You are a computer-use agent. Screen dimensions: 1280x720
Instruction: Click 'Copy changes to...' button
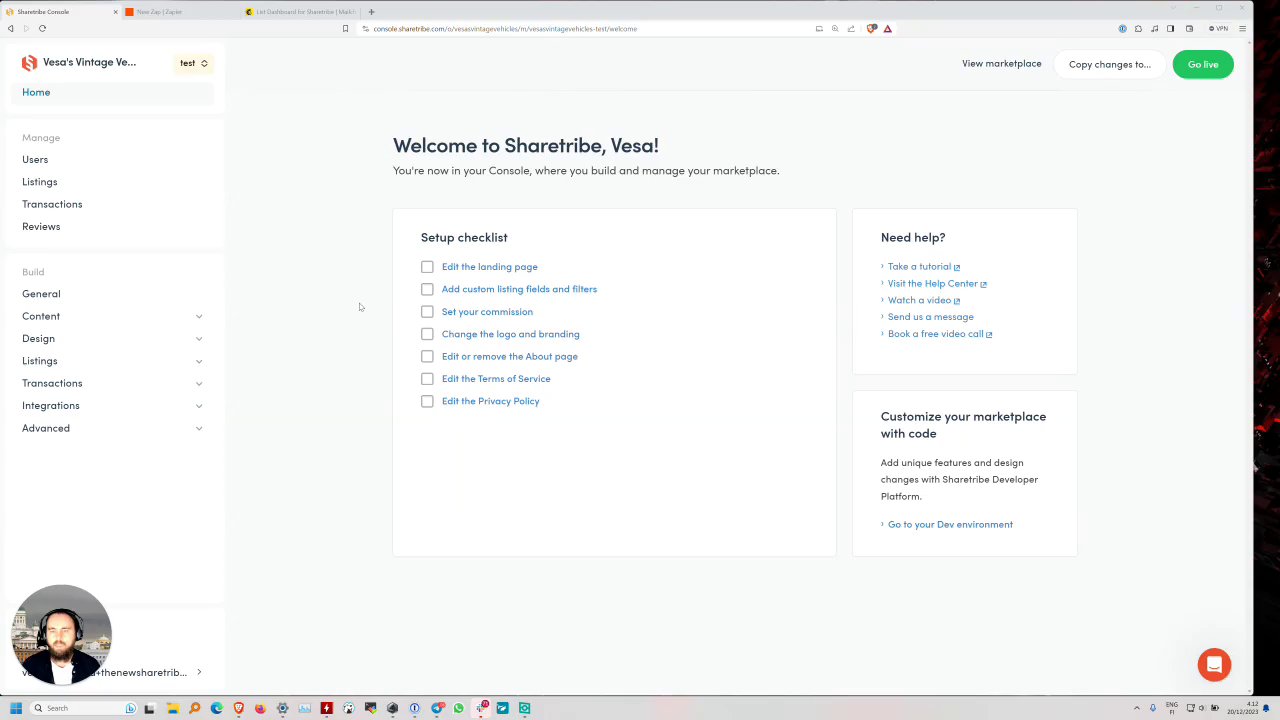pyautogui.click(x=1110, y=64)
